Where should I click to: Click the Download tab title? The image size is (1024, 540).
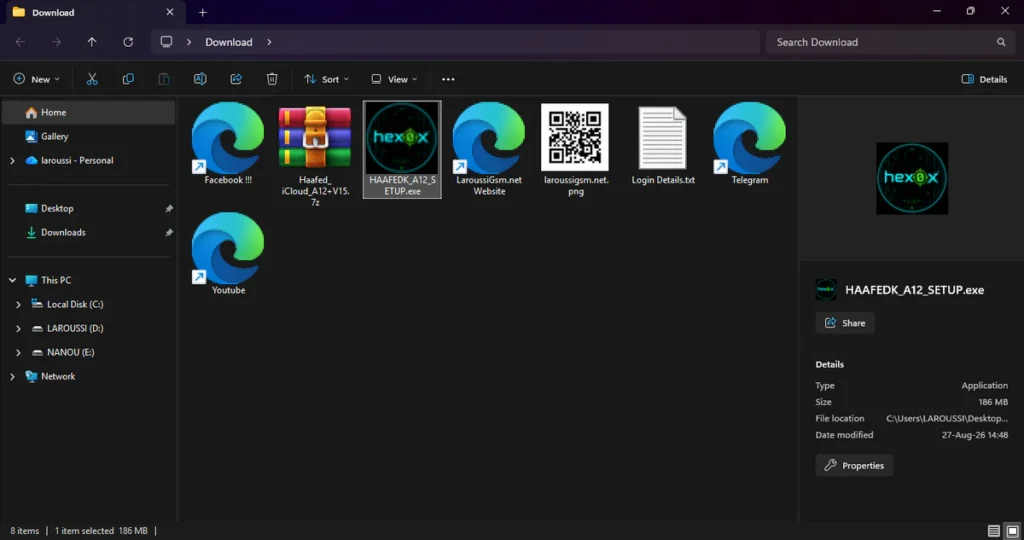coord(53,12)
